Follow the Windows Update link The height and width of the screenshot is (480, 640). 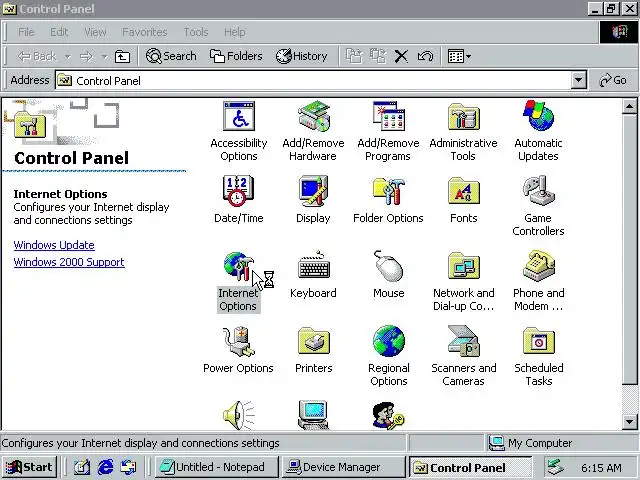[x=54, y=245]
